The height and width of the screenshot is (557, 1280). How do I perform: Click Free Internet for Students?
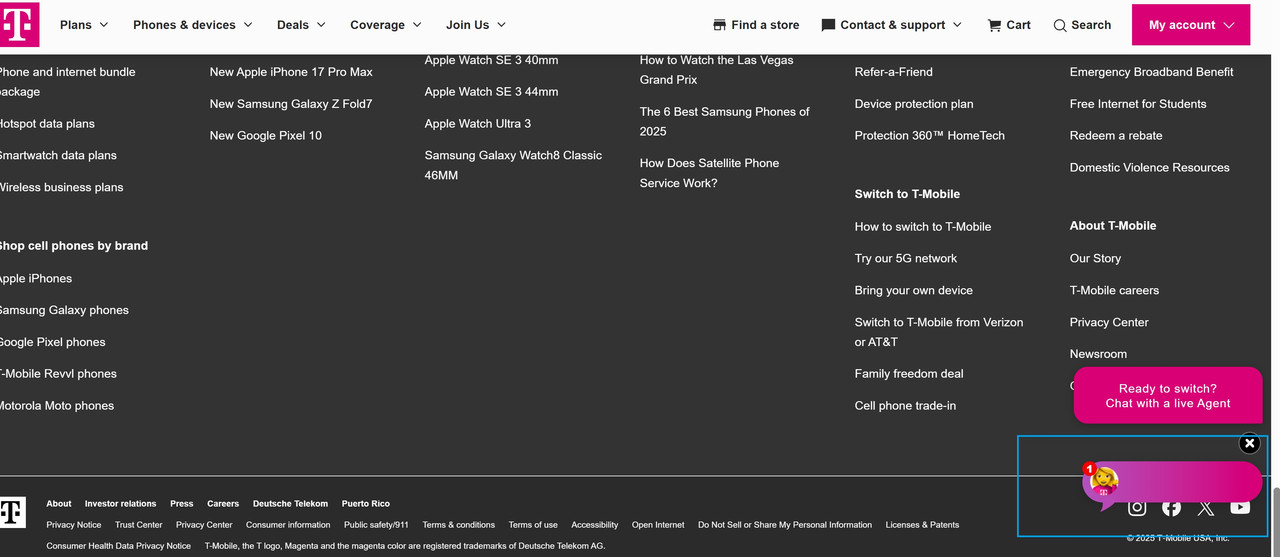pos(1138,104)
